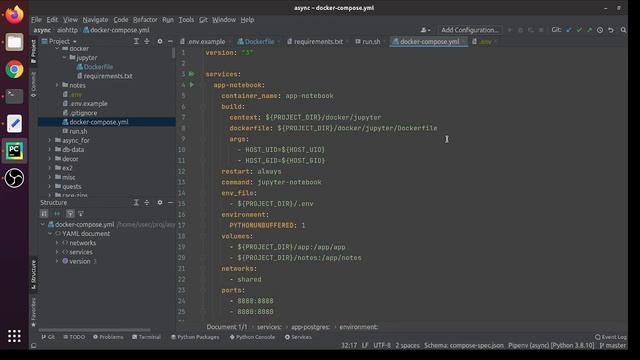Image resolution: width=640 pixels, height=360 pixels.
Task: Open the Tools menu
Action: [186, 20]
